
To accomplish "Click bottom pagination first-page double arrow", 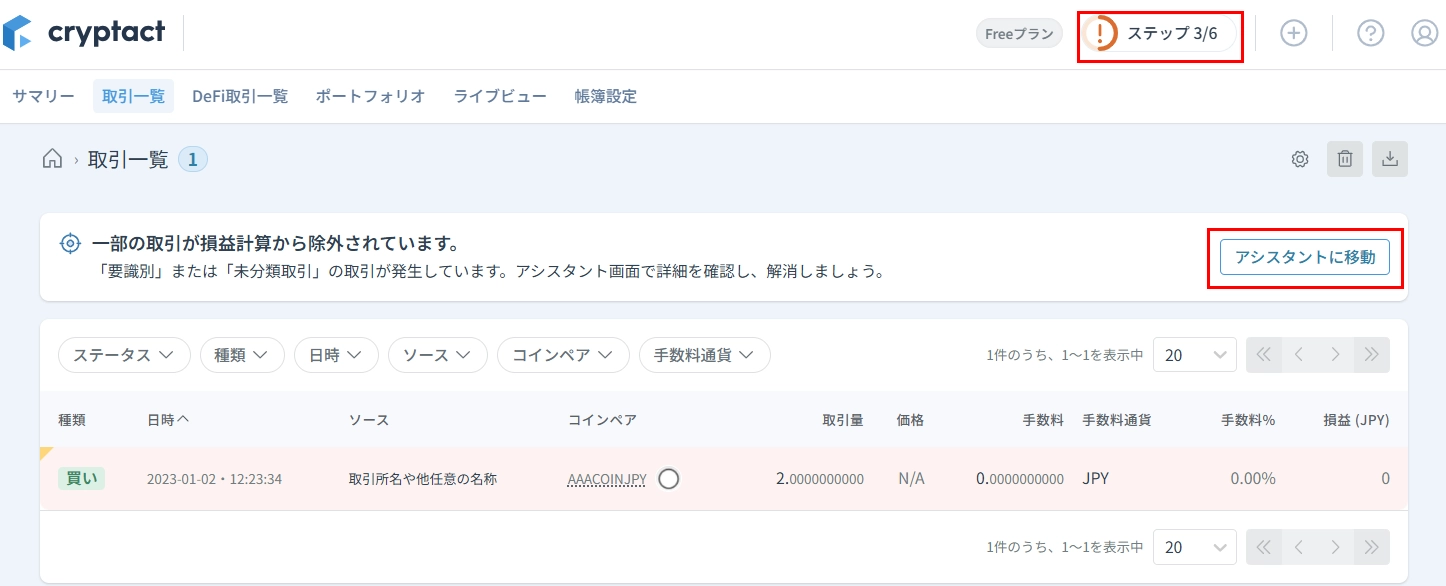I will (1264, 547).
